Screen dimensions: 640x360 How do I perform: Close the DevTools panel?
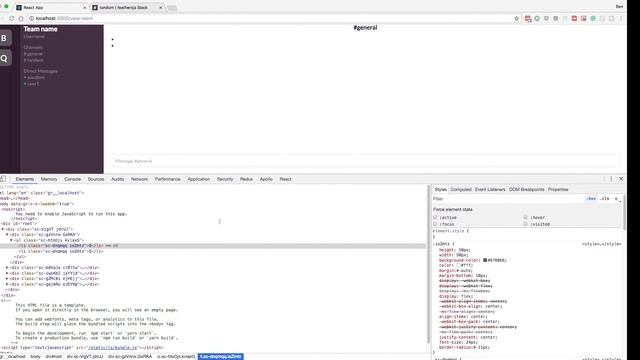621,179
